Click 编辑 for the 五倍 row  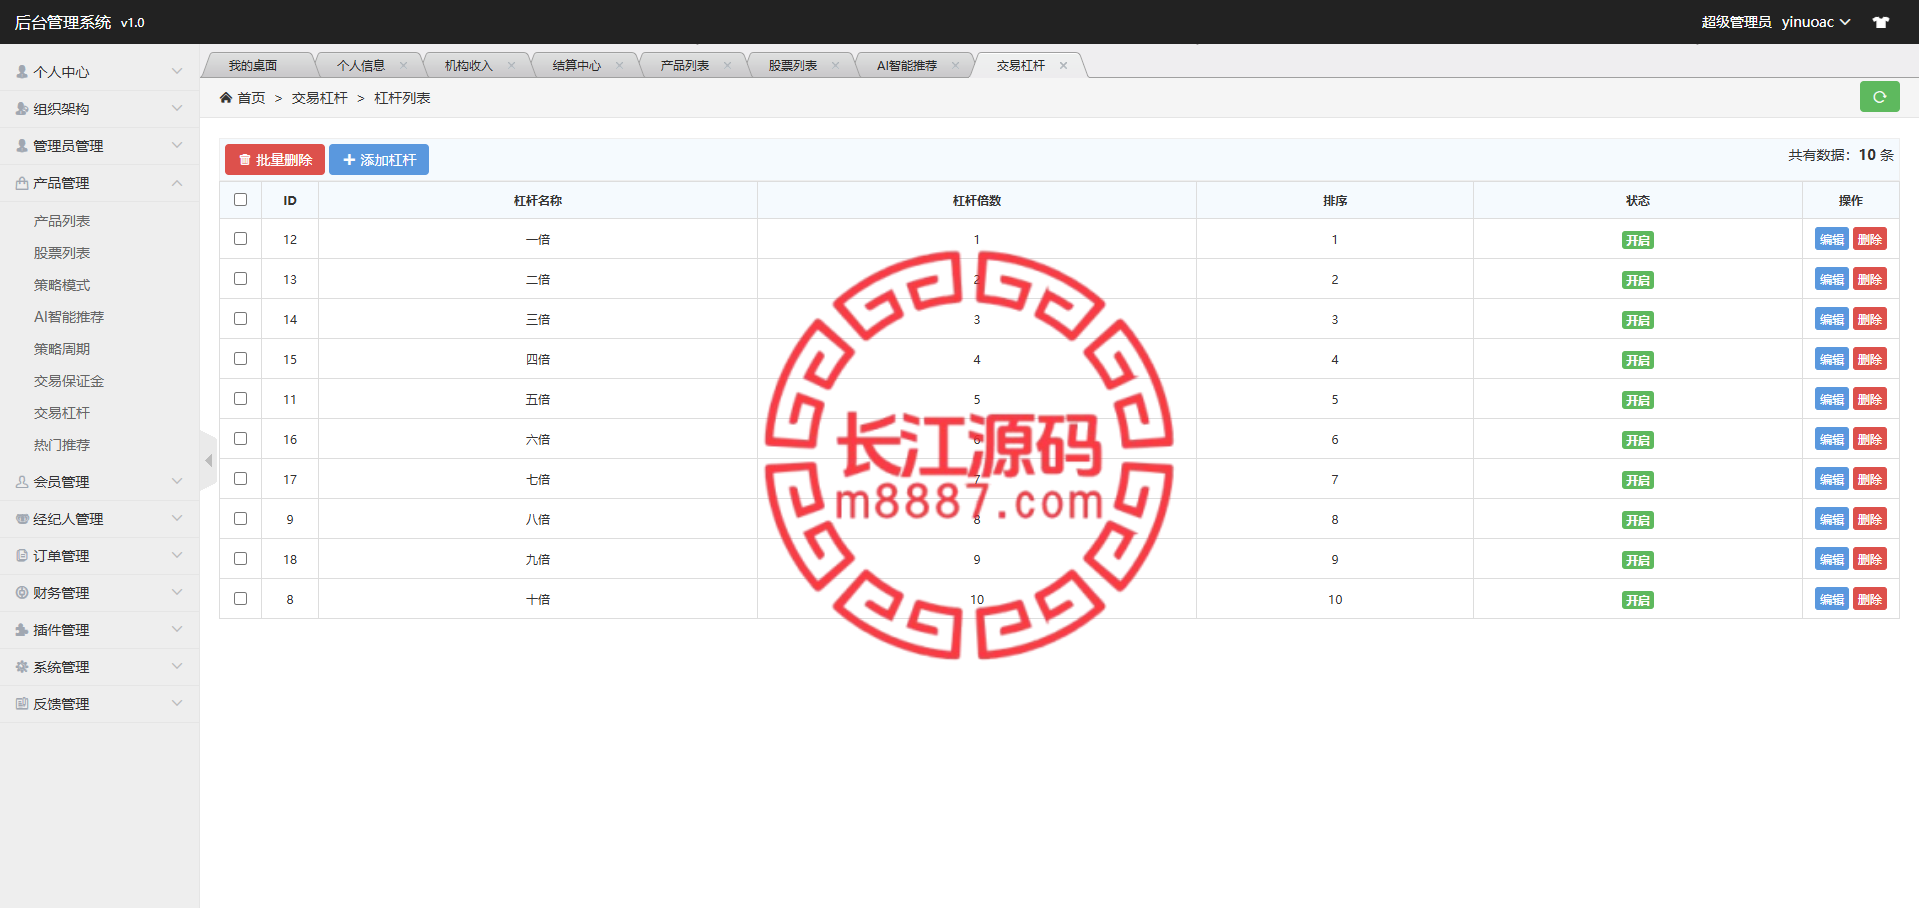pyautogui.click(x=1832, y=399)
